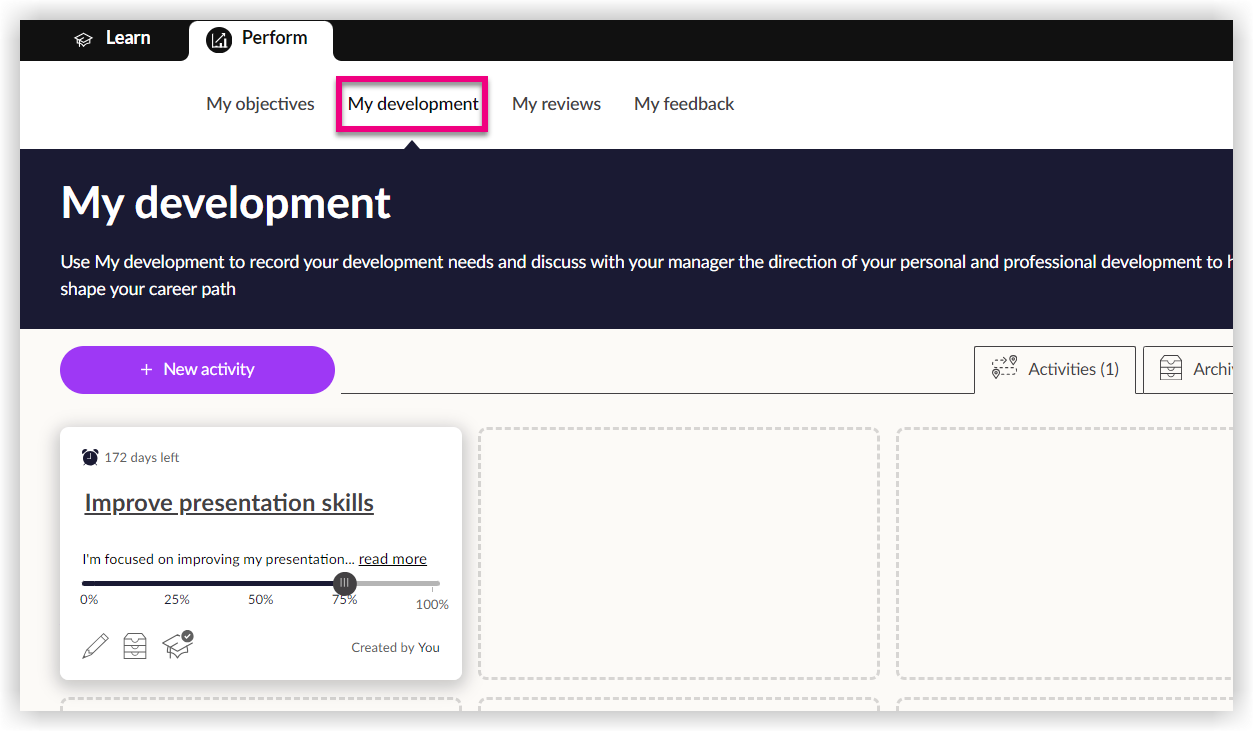This screenshot has height=732, width=1254.
Task: Click the alarm clock icon beside 172 days left
Action: pos(90,456)
